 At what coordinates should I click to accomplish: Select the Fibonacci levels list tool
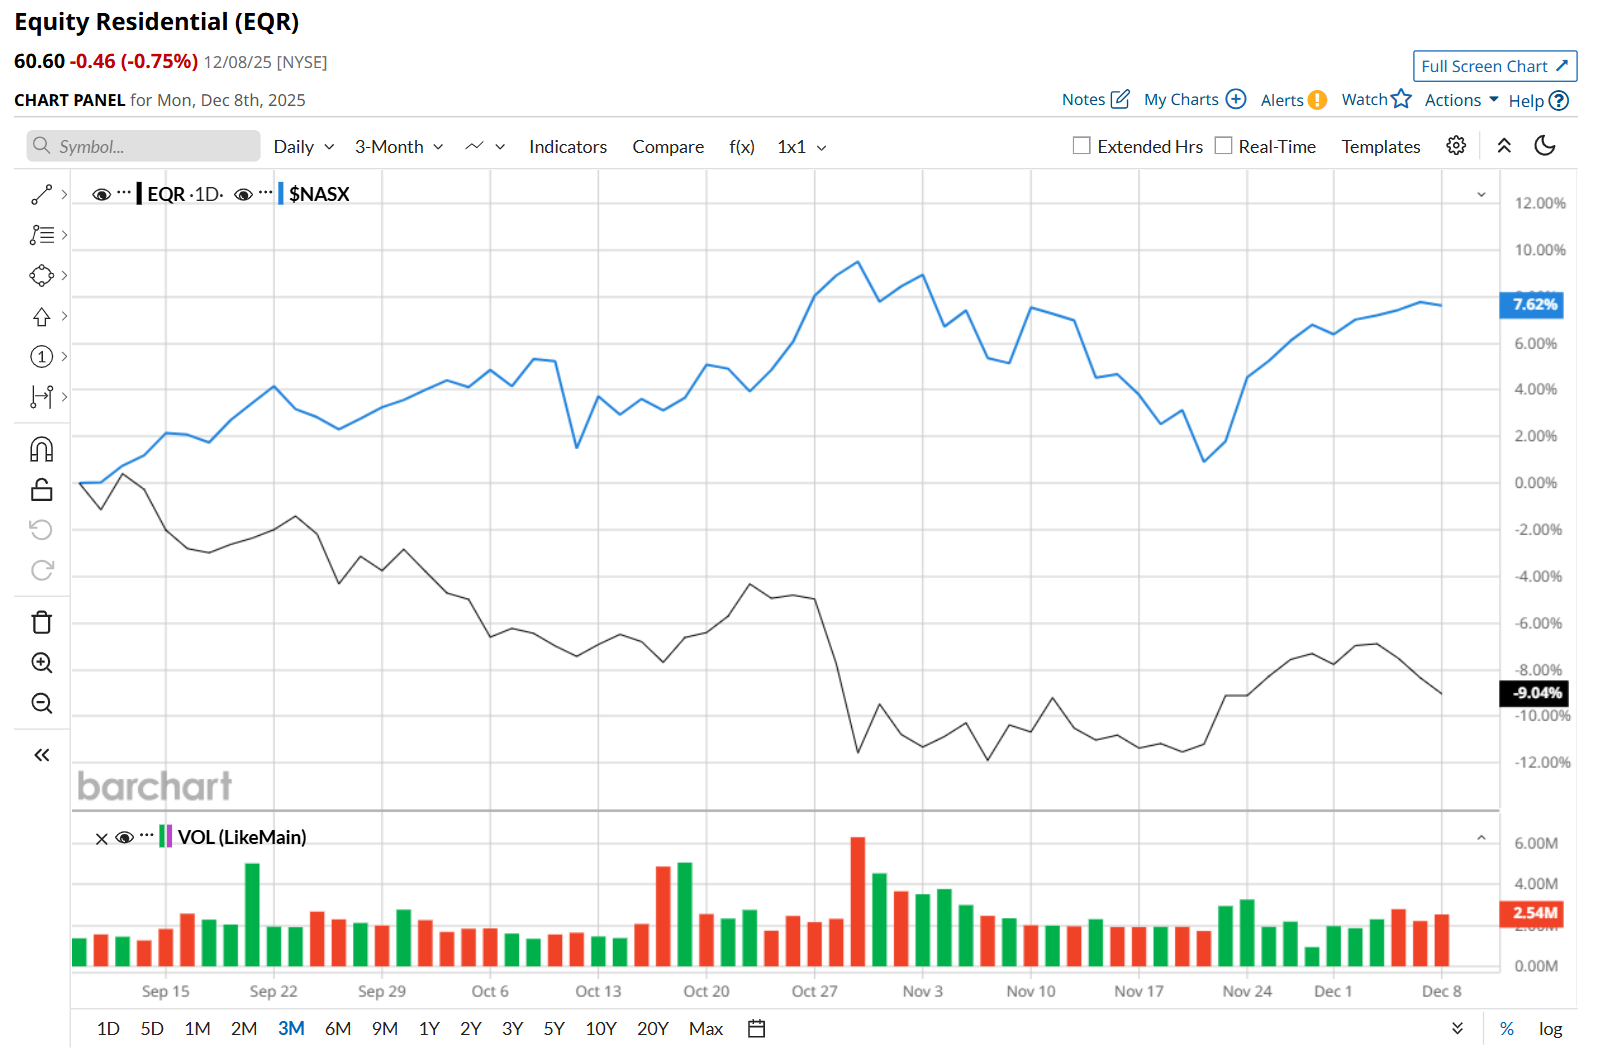(41, 235)
